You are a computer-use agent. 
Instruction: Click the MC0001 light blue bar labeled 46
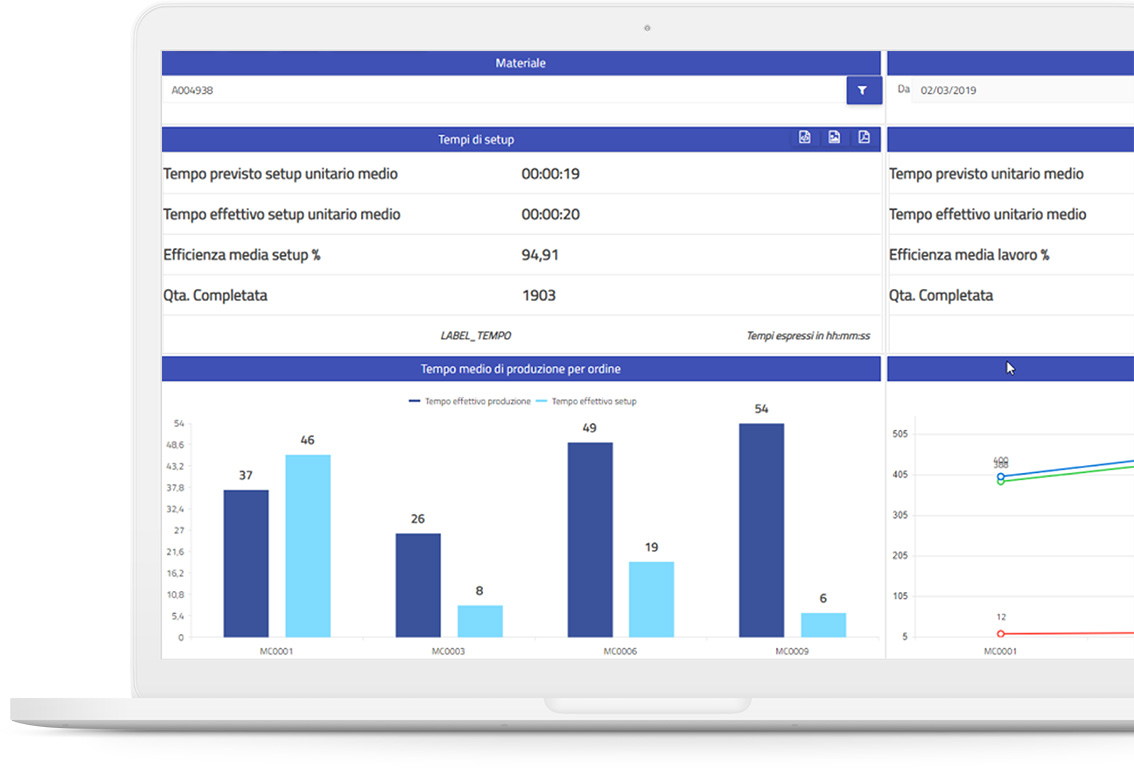308,546
